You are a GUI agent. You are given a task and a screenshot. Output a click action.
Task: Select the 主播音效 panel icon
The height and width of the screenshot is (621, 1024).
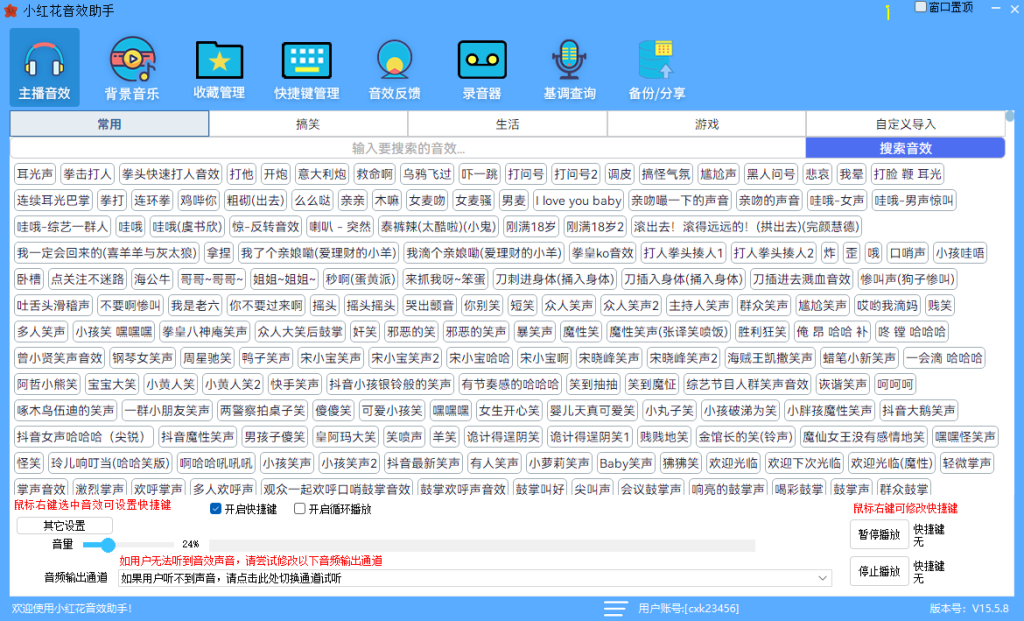(x=44, y=65)
